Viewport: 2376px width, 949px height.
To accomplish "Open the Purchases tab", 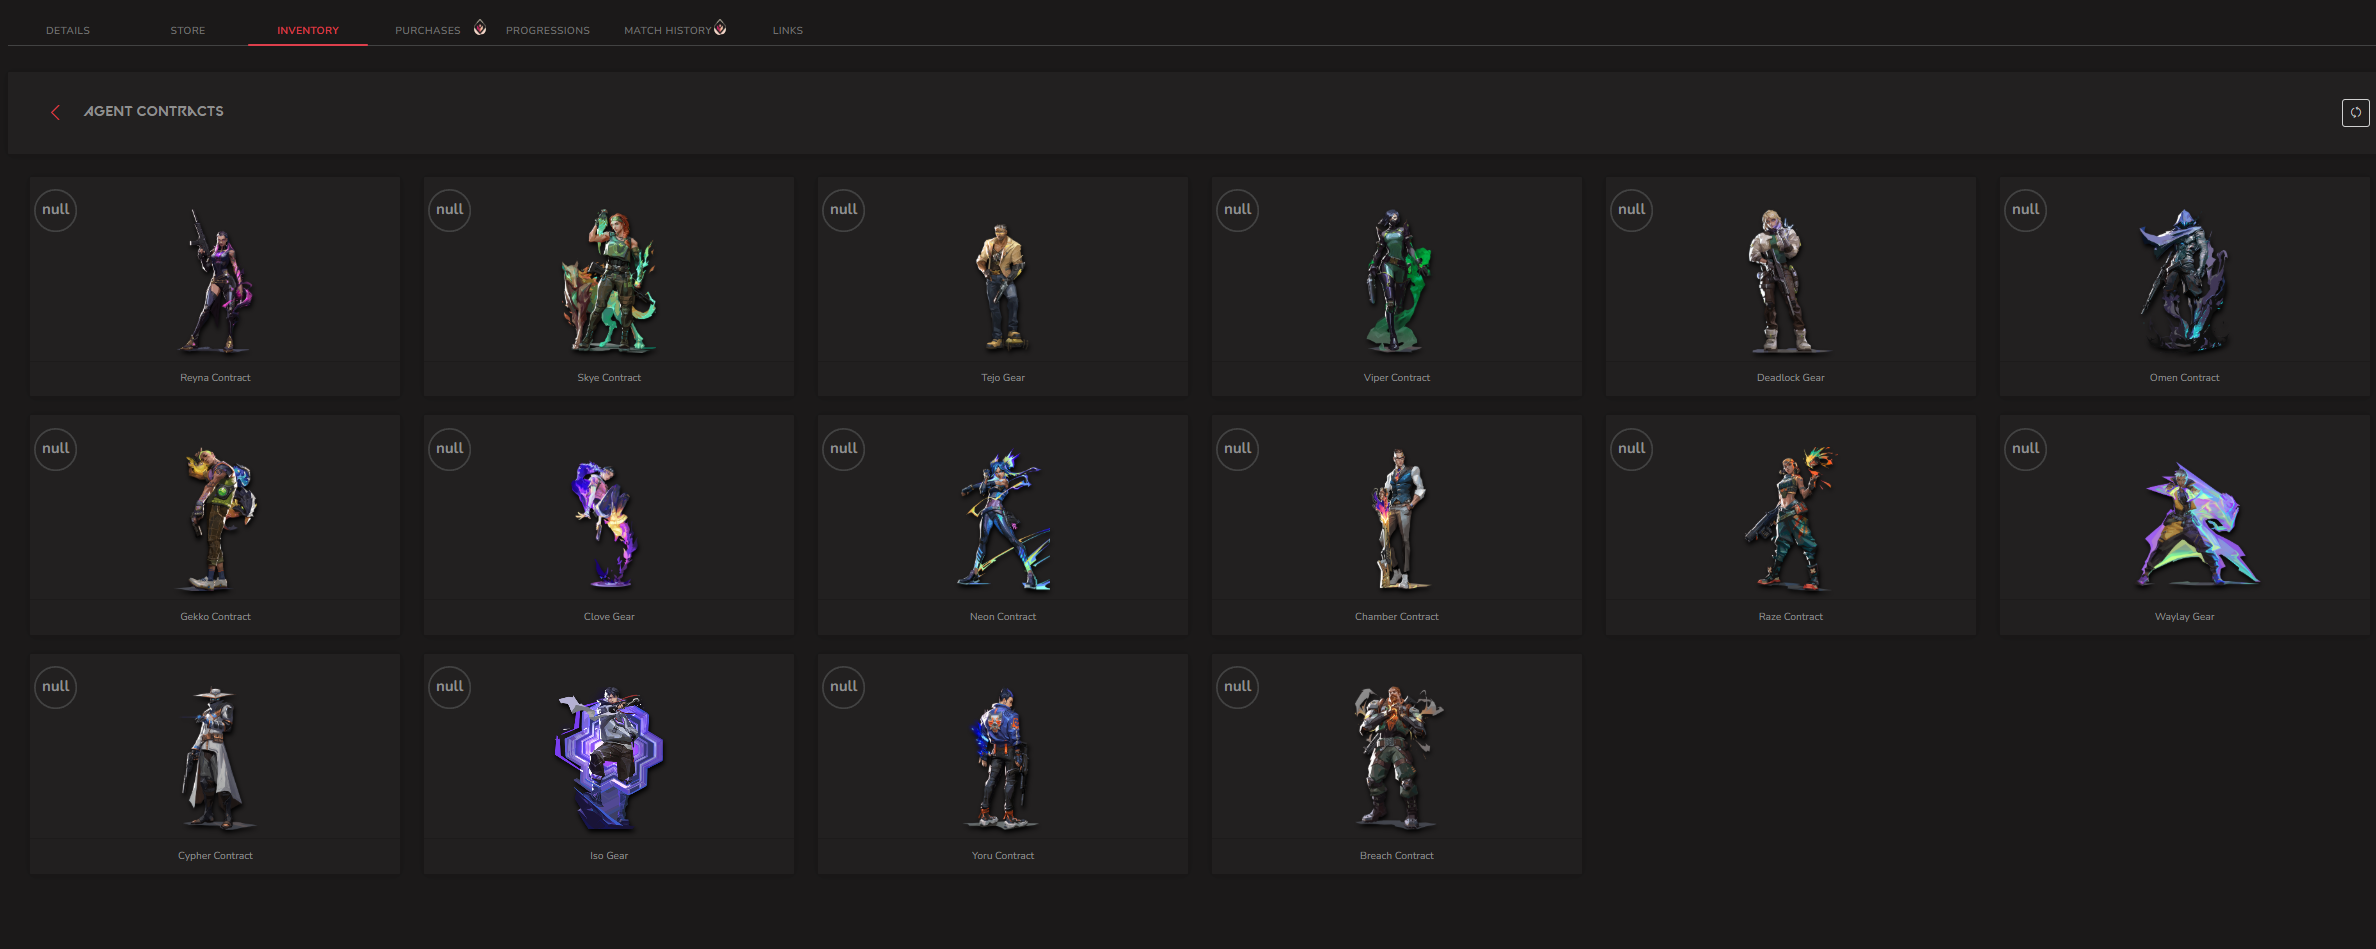I will [x=428, y=30].
